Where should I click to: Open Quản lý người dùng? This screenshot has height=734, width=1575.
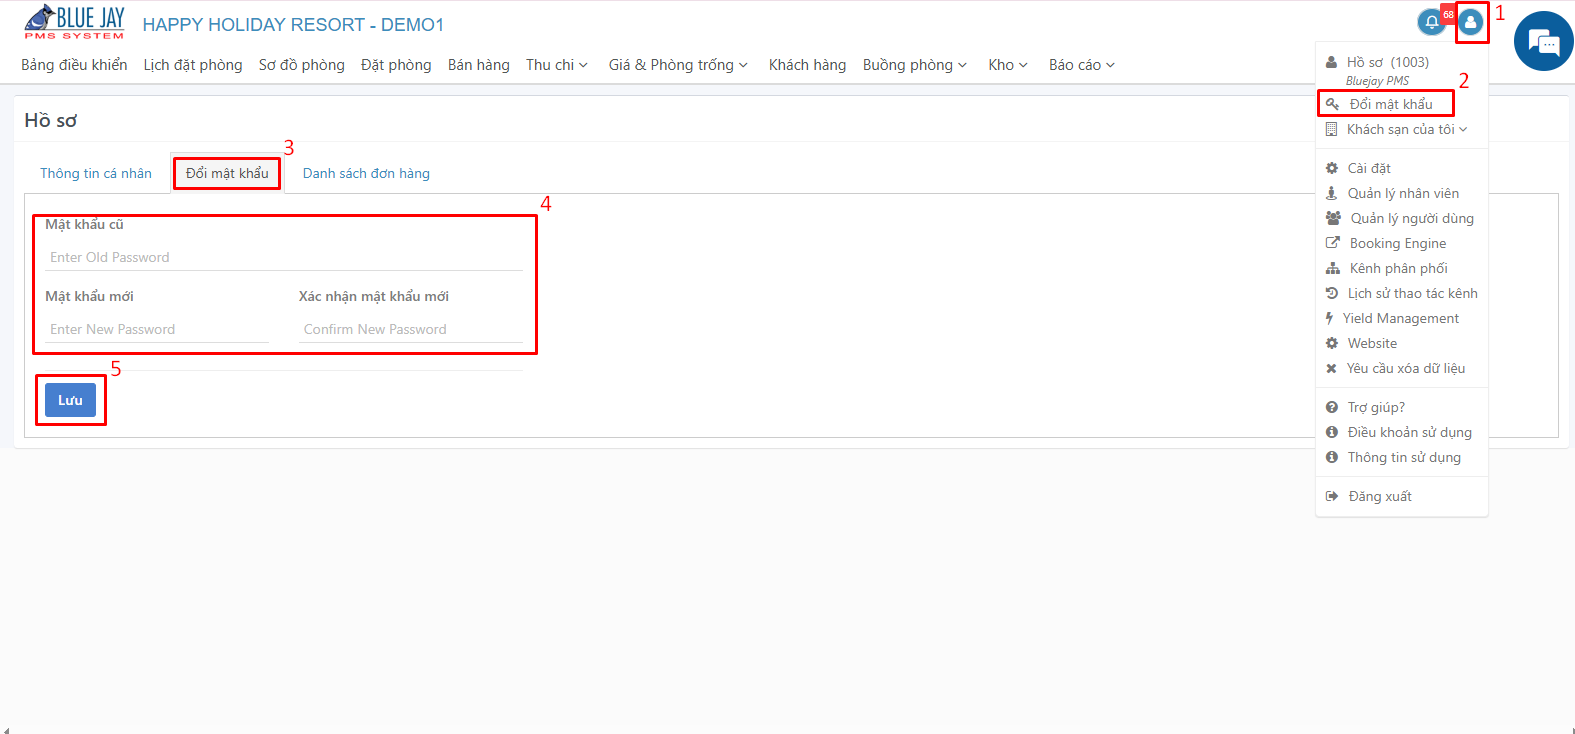click(x=1412, y=218)
